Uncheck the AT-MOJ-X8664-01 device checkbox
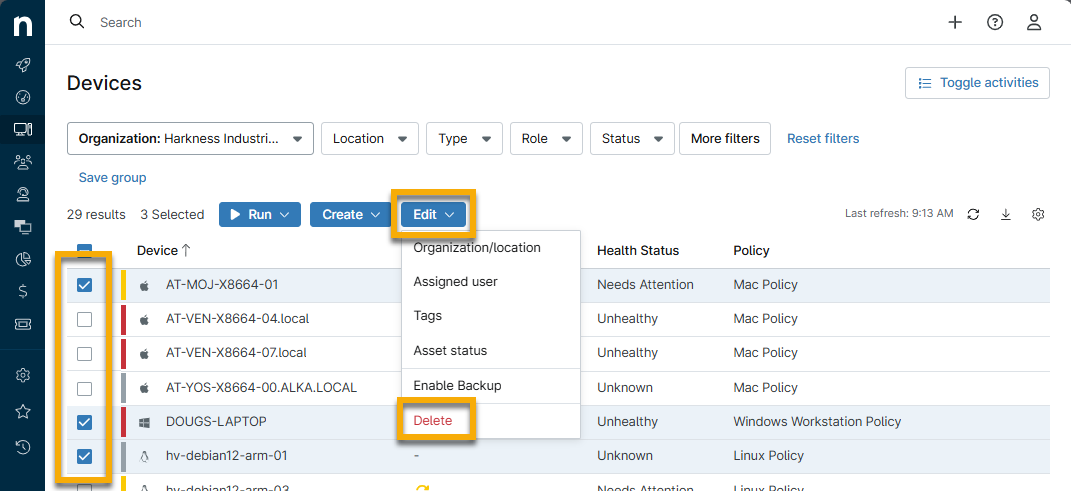The image size is (1071, 491). click(85, 285)
